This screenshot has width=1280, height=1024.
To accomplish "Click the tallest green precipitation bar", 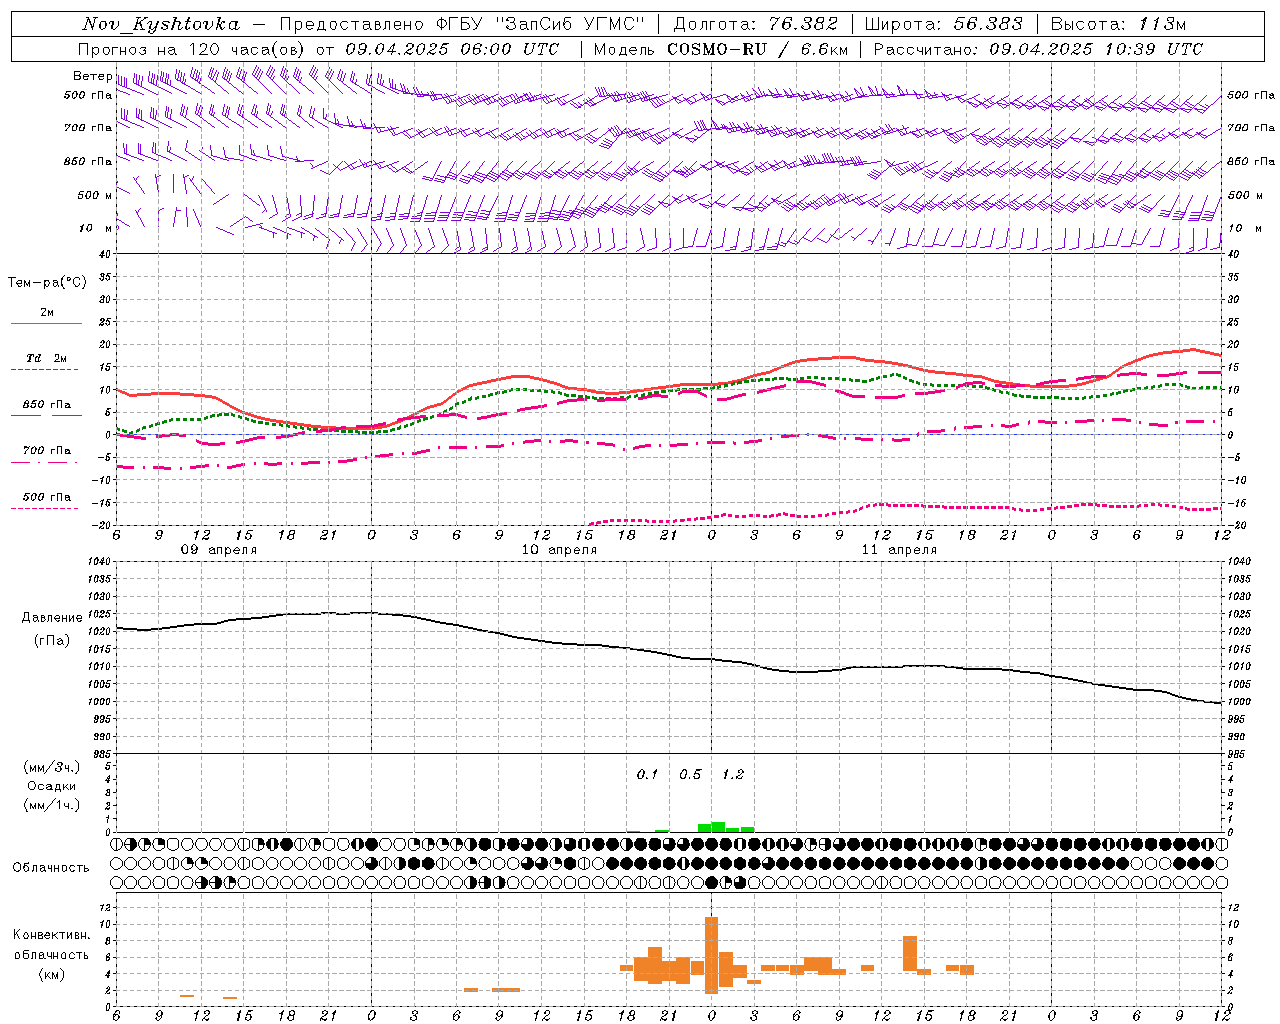I will 718,827.
